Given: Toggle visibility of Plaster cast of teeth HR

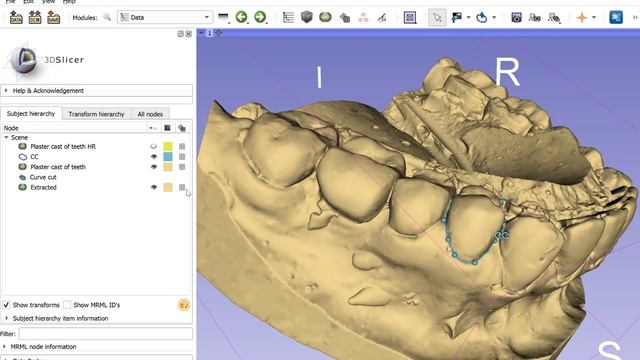Looking at the screenshot, I should coord(153,146).
